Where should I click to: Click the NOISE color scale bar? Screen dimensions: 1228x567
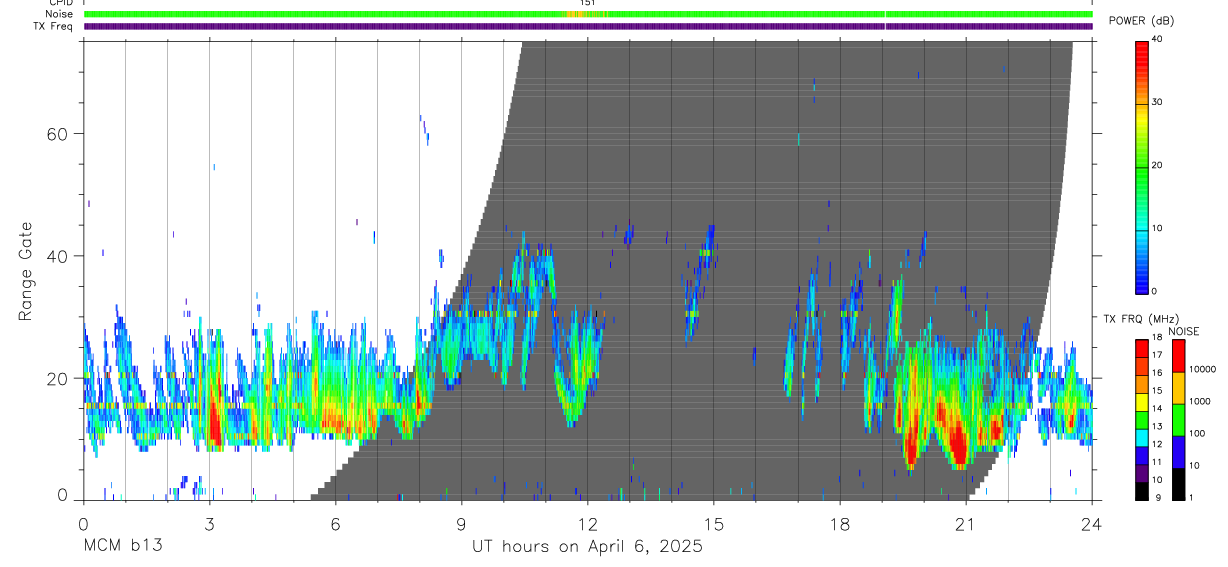[1179, 419]
